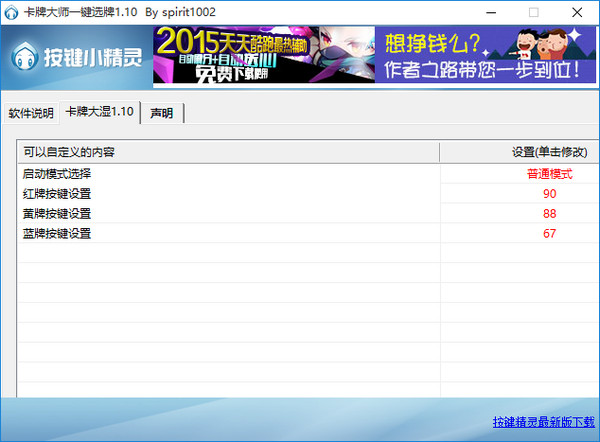The height and width of the screenshot is (442, 600).
Task: Select the 蓝牌按键设置 row
Action: (x=308, y=233)
